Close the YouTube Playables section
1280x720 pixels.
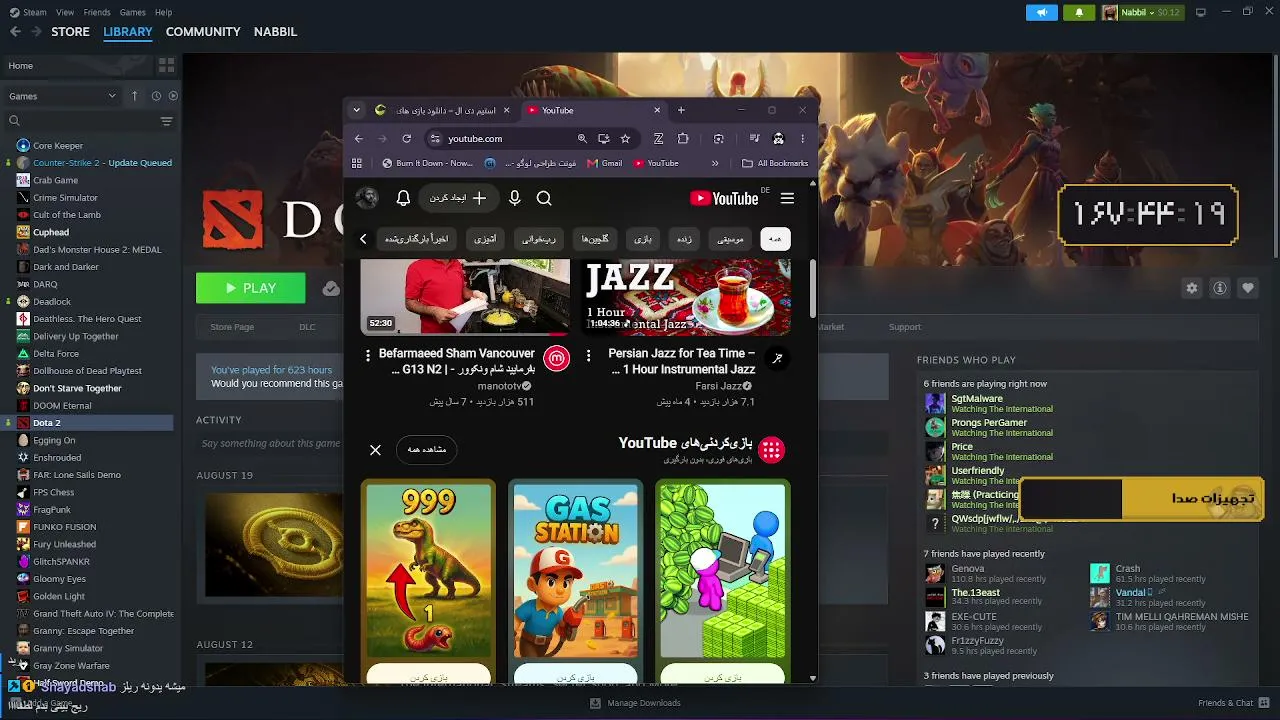tap(375, 450)
